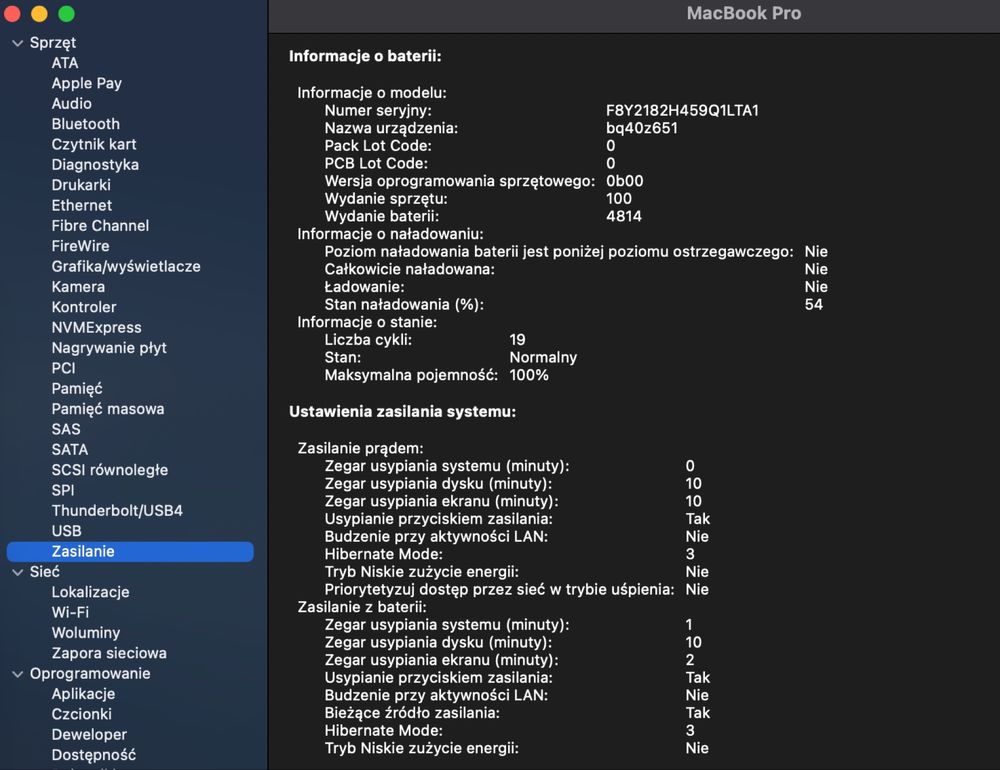Show Aplikacje software list
Viewport: 1000px width, 770px height.
pyautogui.click(x=84, y=694)
